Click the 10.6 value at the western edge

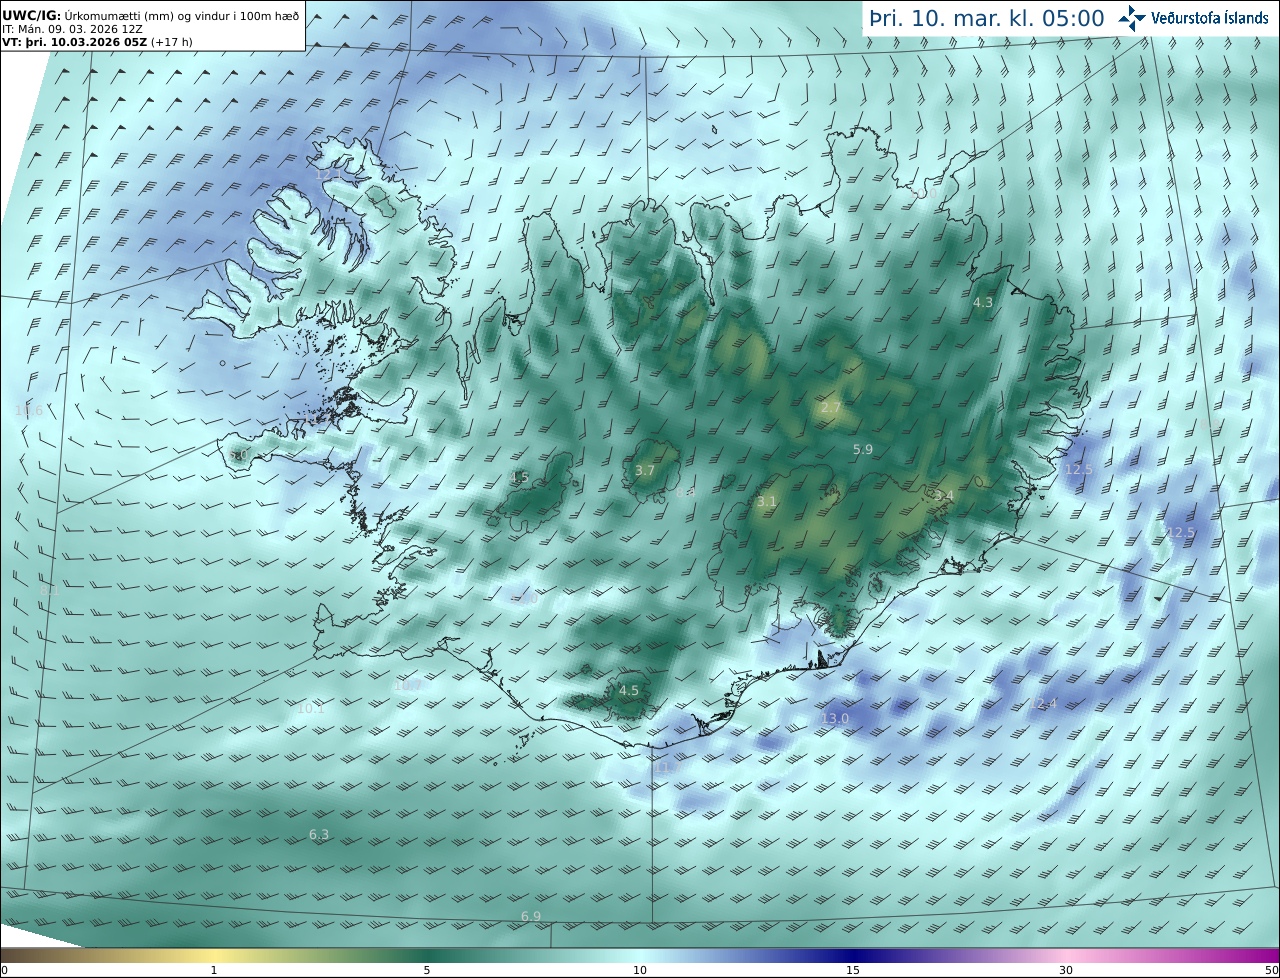point(29,410)
